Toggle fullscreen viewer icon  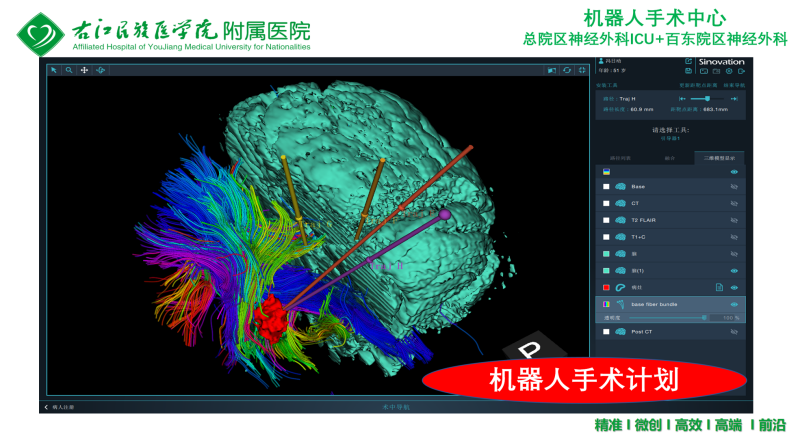(582, 70)
